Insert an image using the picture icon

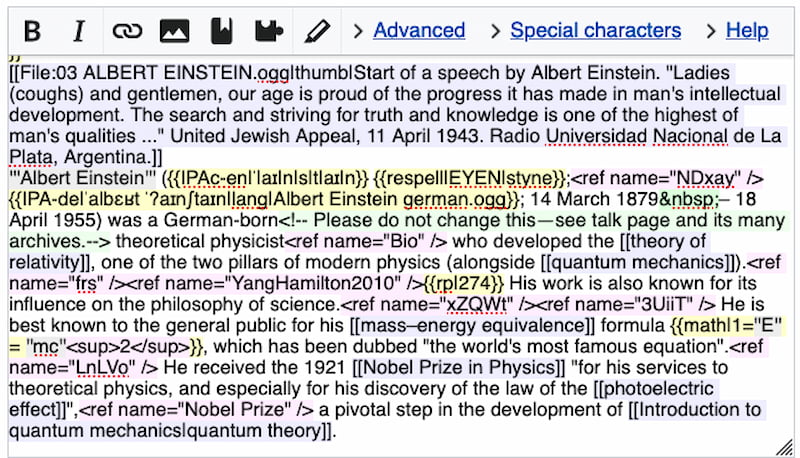[x=174, y=31]
